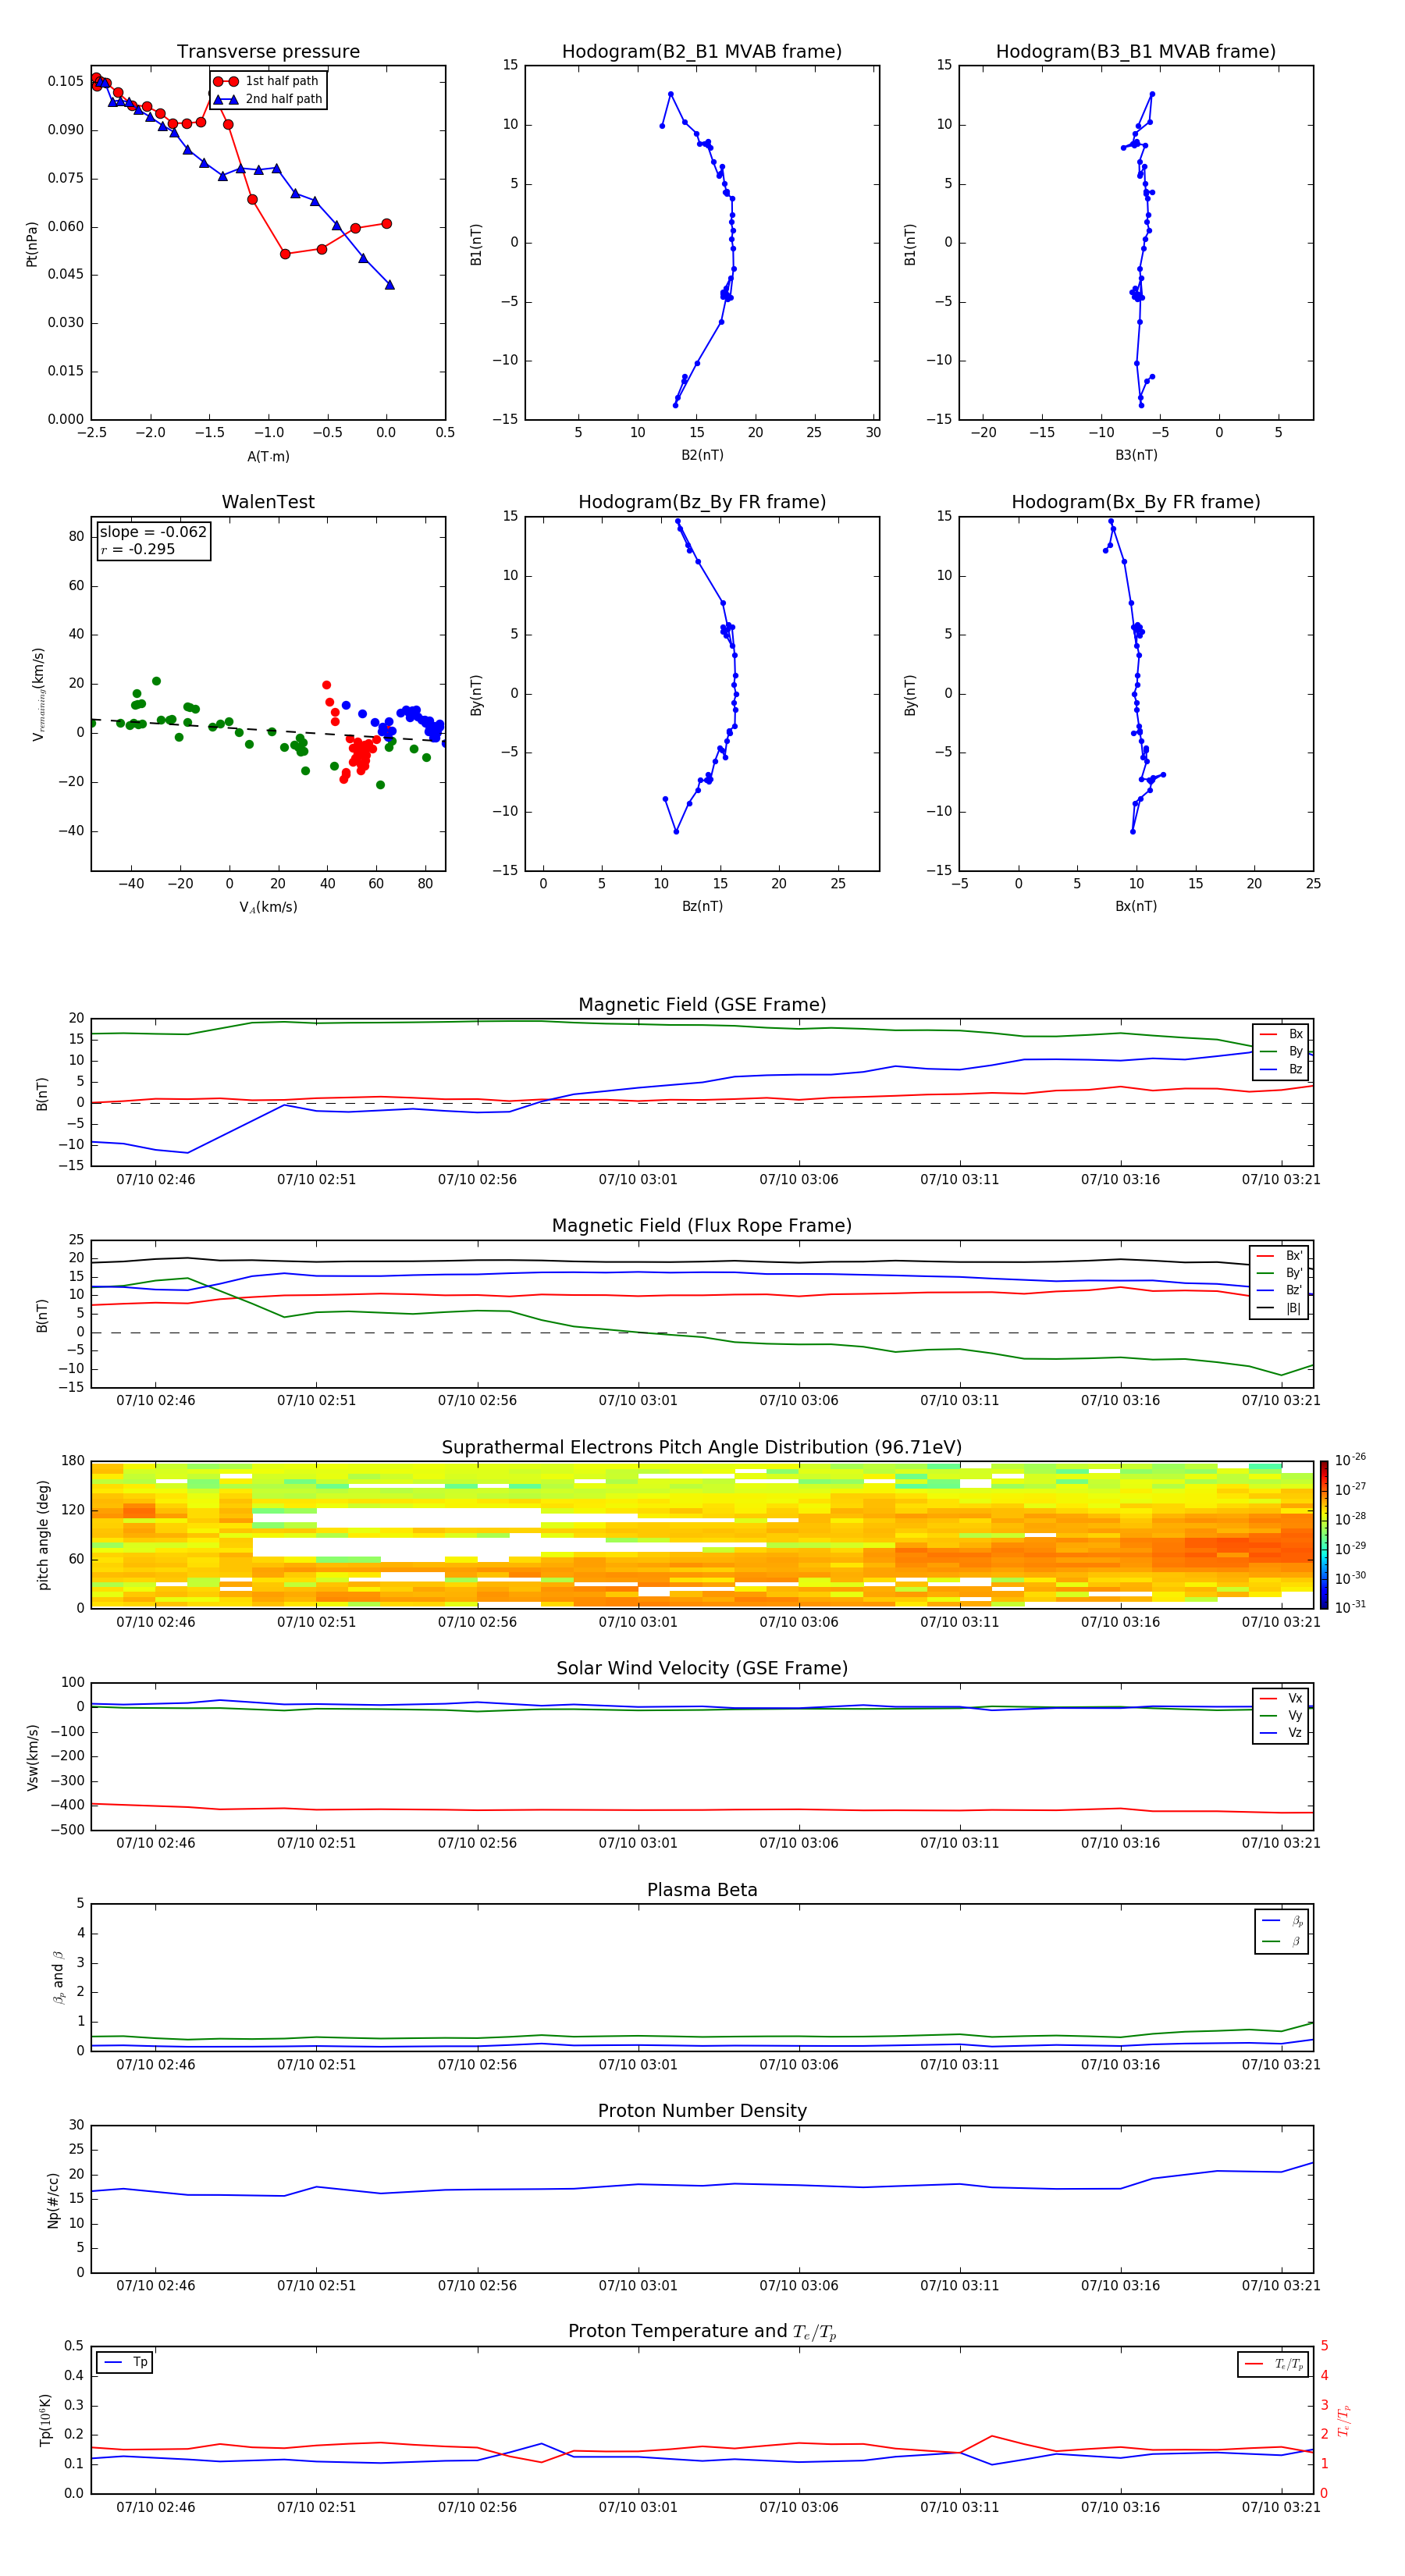Click the "Hodogram(B3_B1 MVAB frame)" title

pos(1136,51)
